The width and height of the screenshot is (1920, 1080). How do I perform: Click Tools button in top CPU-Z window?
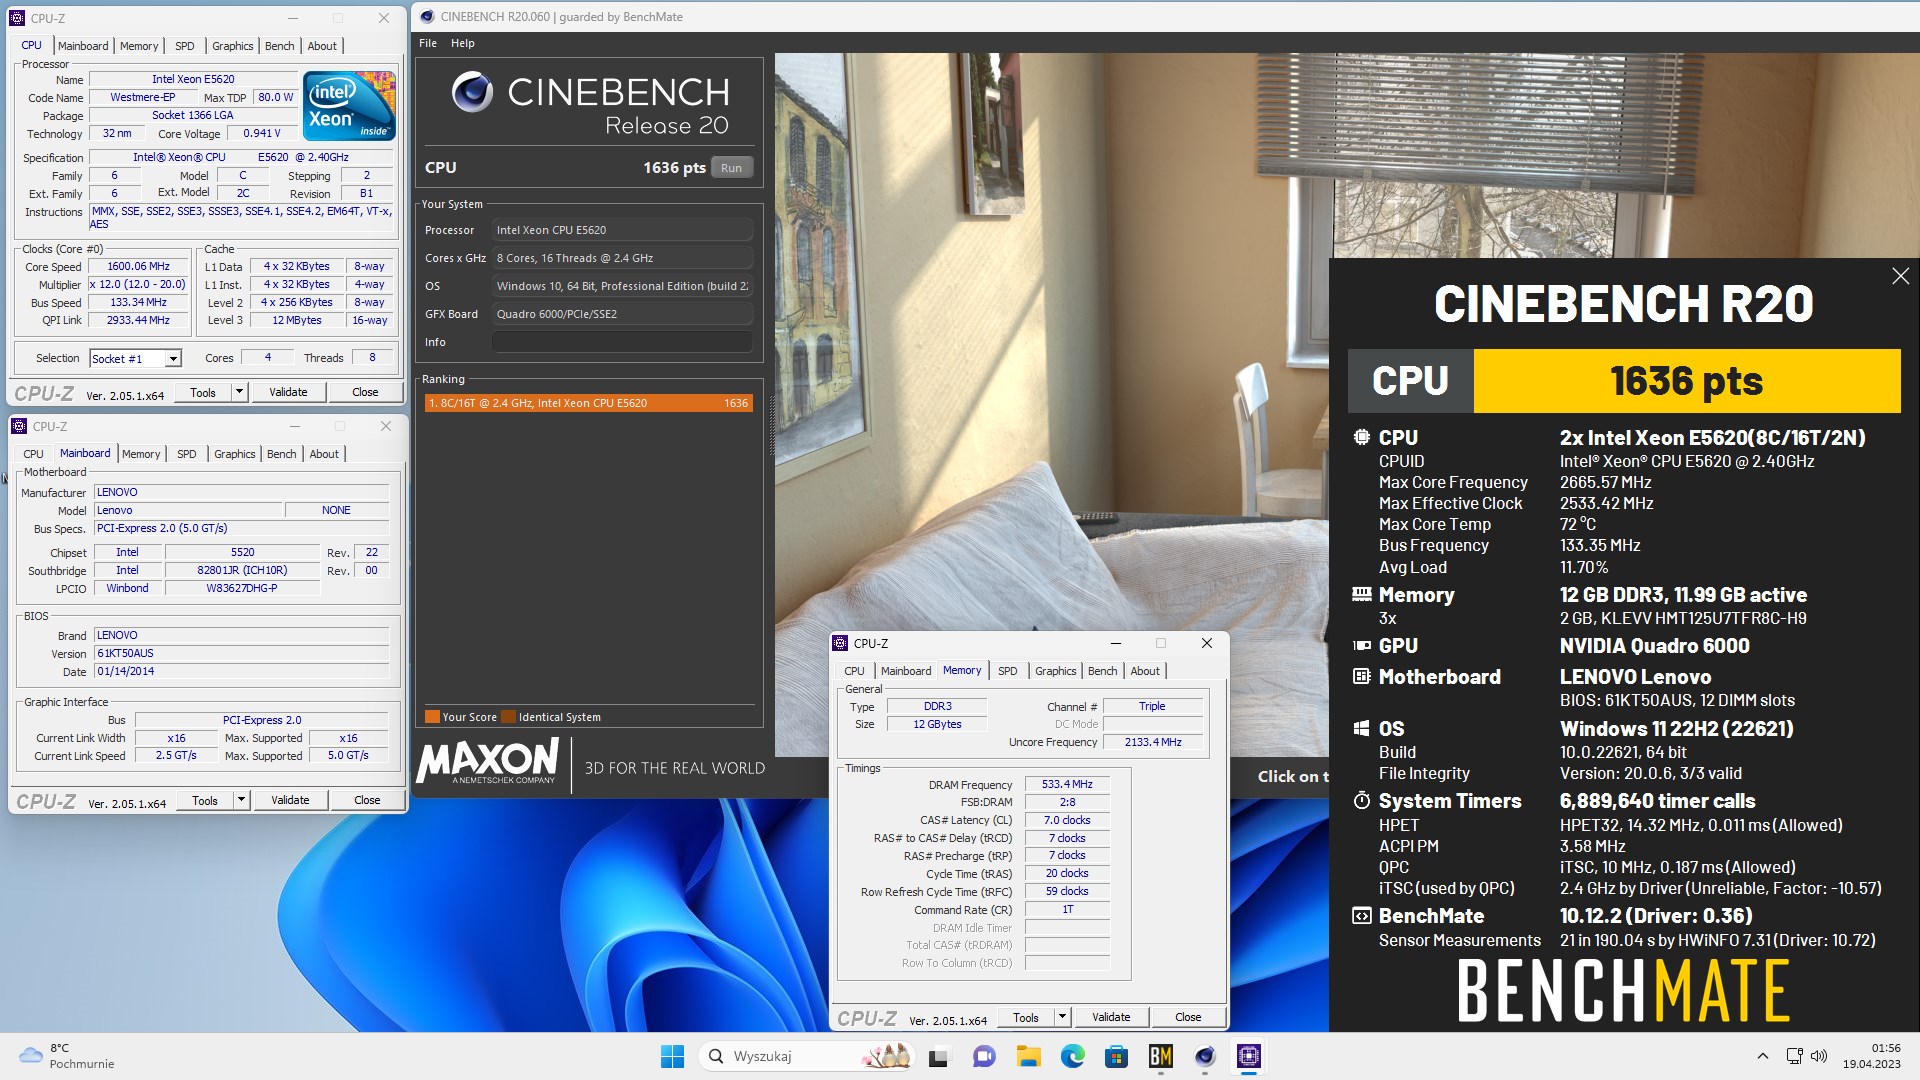point(203,392)
